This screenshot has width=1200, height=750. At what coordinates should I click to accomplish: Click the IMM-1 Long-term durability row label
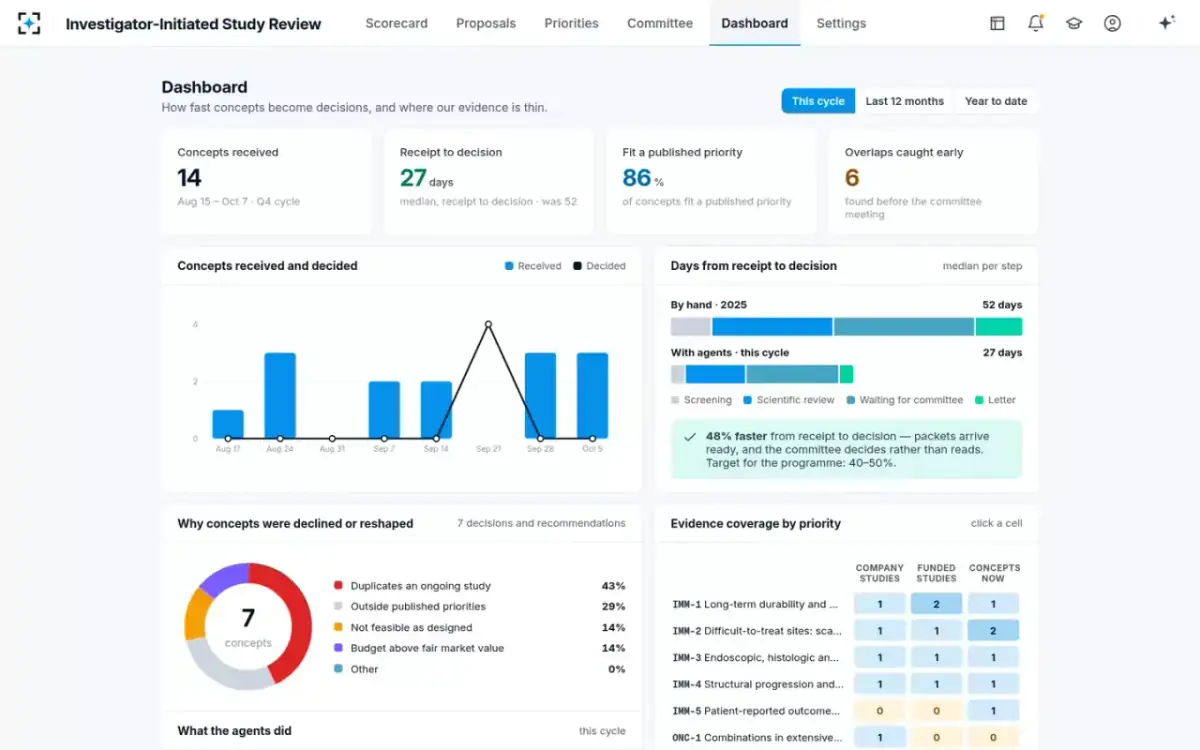point(757,604)
